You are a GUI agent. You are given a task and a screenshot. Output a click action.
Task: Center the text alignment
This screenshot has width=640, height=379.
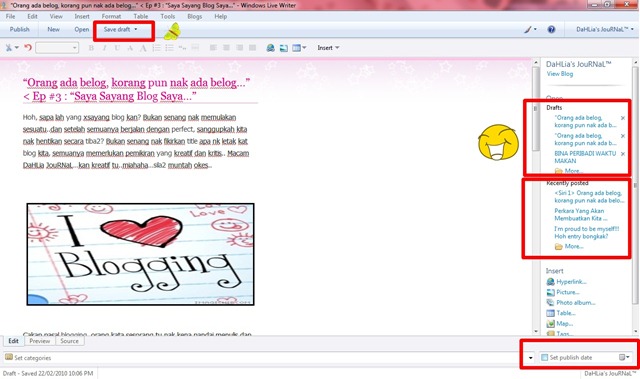(226, 48)
